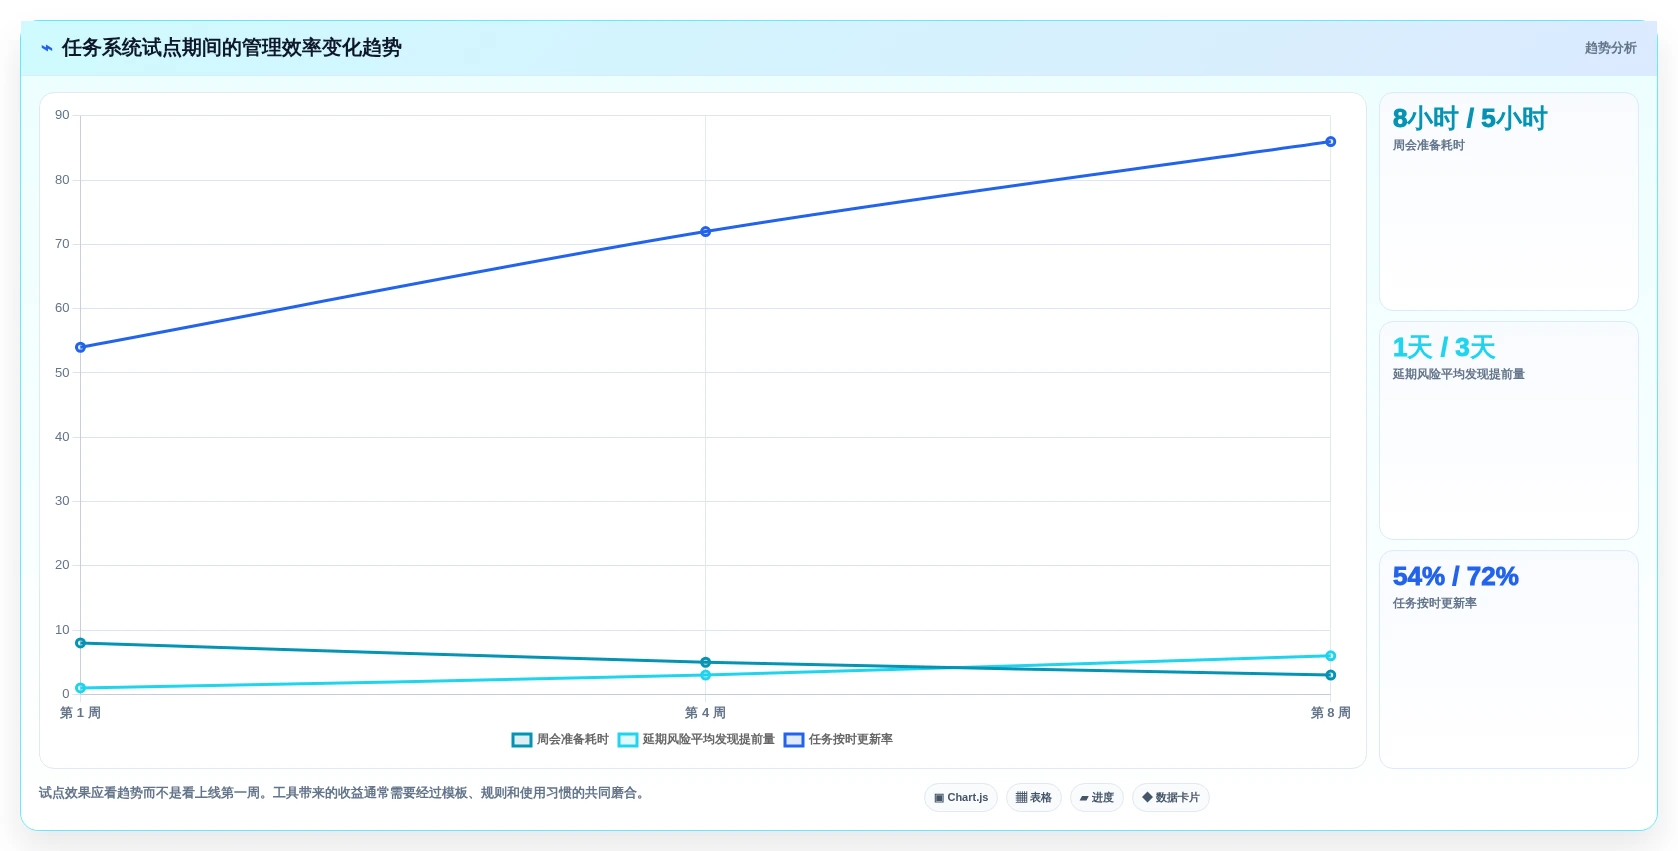The width and height of the screenshot is (1678, 851).
Task: Click the 第 8 周 axis label
Action: [x=1331, y=713]
